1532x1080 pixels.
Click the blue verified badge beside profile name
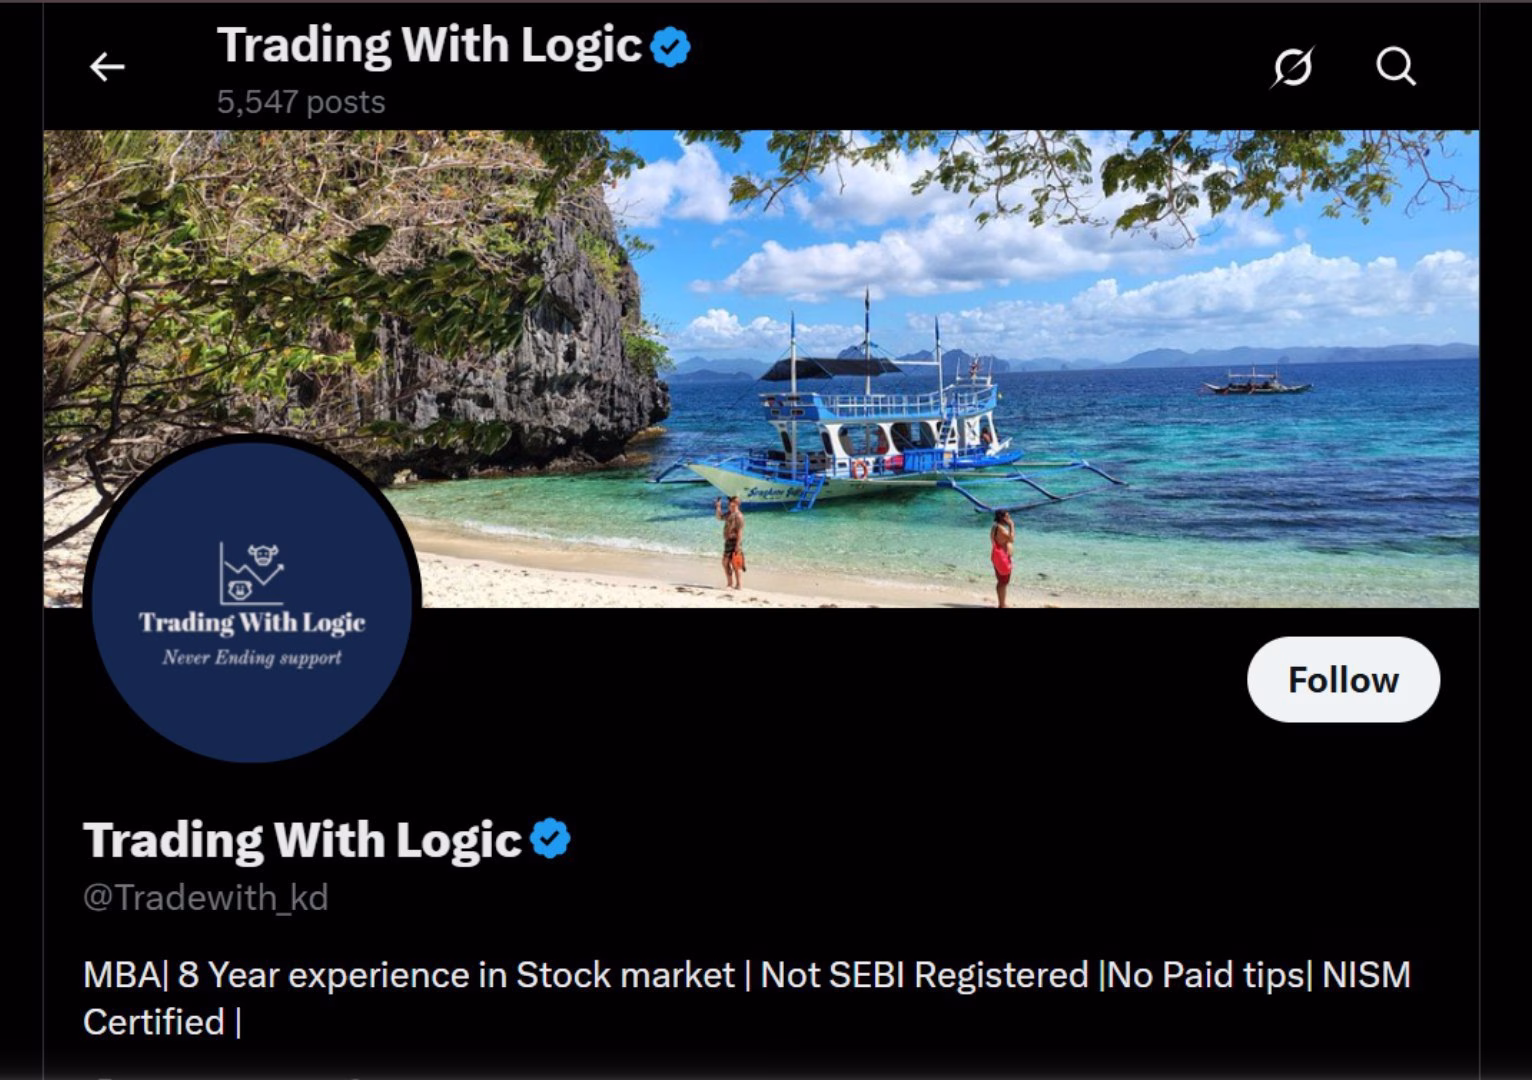tap(550, 838)
